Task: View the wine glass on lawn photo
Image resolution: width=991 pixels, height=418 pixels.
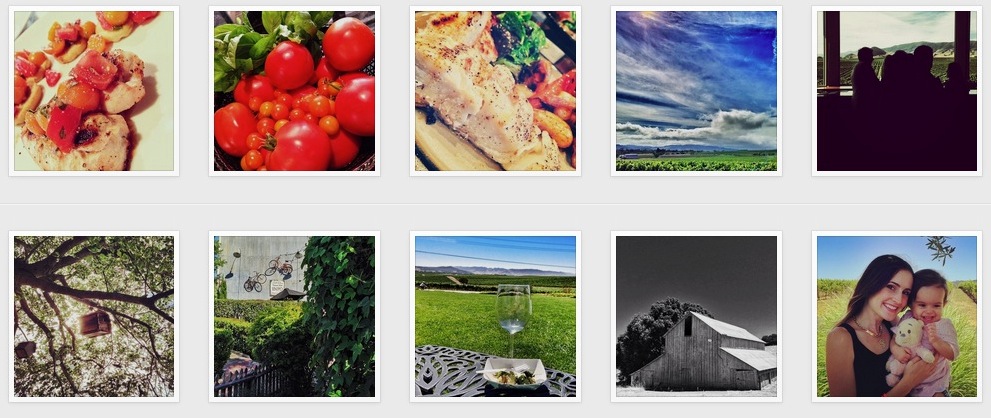Action: click(496, 316)
